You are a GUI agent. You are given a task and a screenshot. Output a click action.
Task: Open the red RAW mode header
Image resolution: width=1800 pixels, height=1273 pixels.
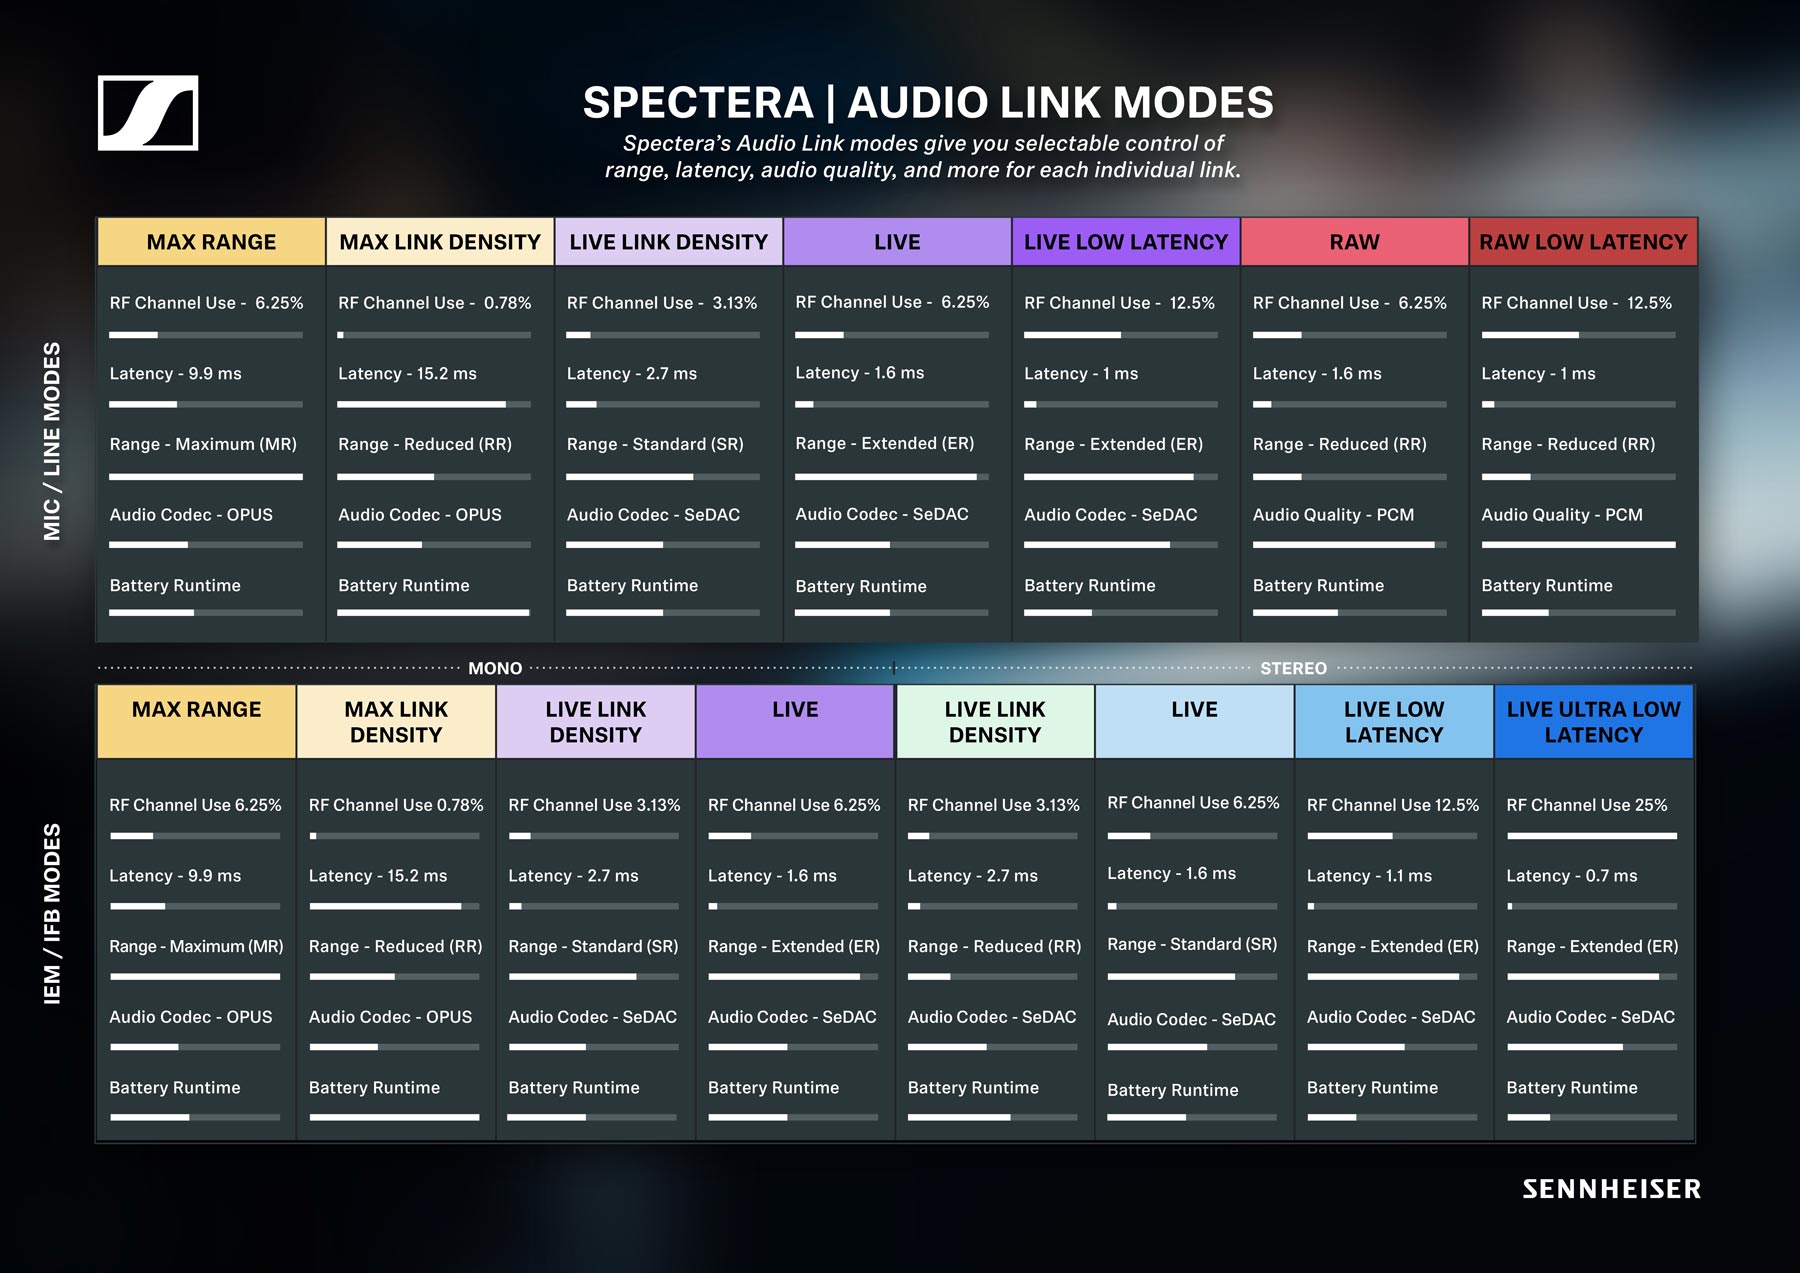click(x=1354, y=242)
